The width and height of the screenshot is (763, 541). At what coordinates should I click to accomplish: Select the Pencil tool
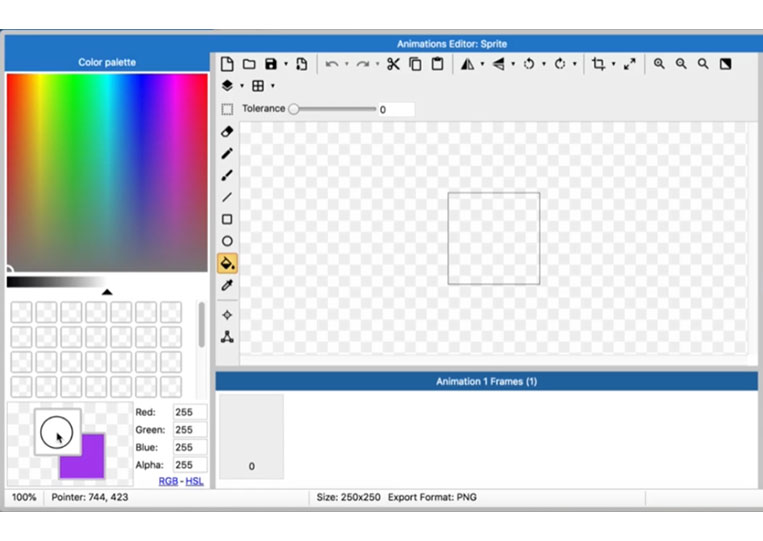pyautogui.click(x=227, y=154)
